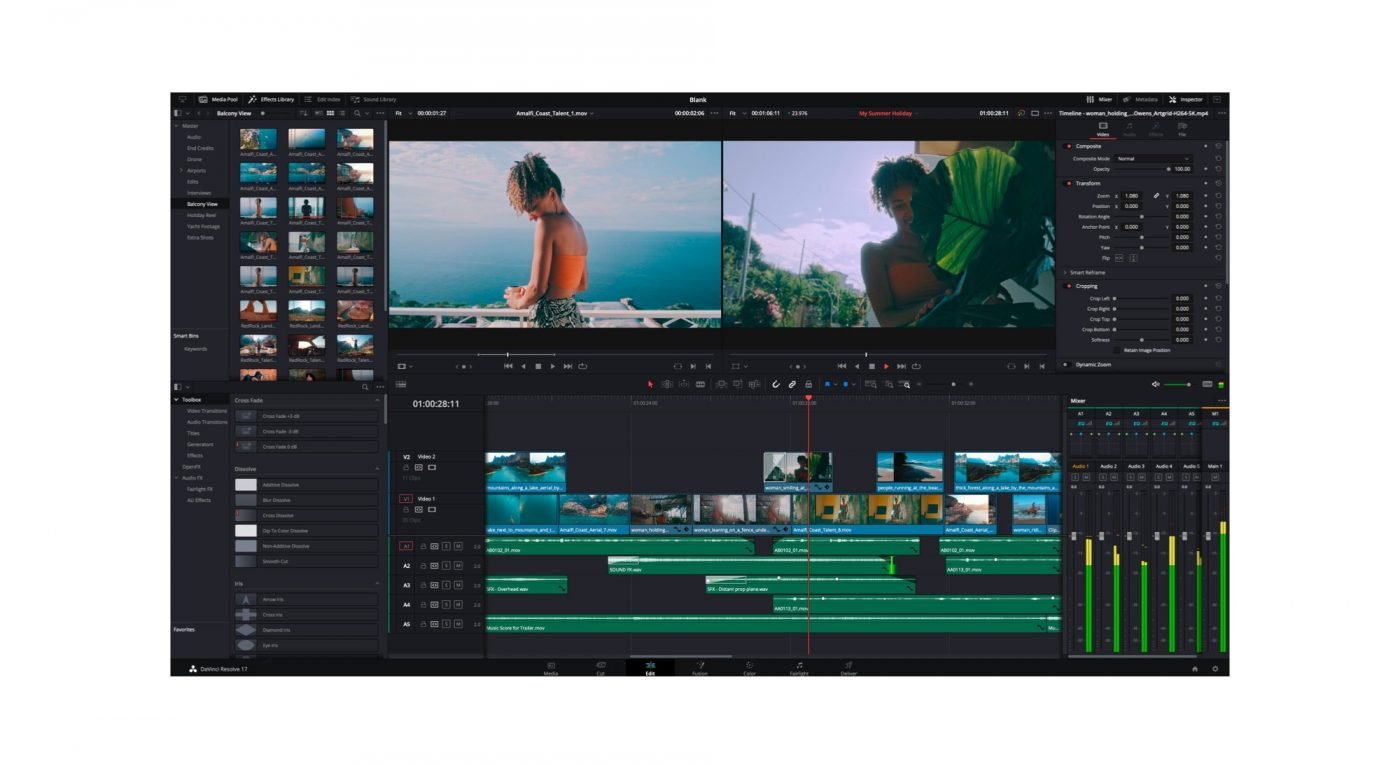1400x766 pixels.
Task: Open project settings gear icon
Action: tap(1215, 669)
